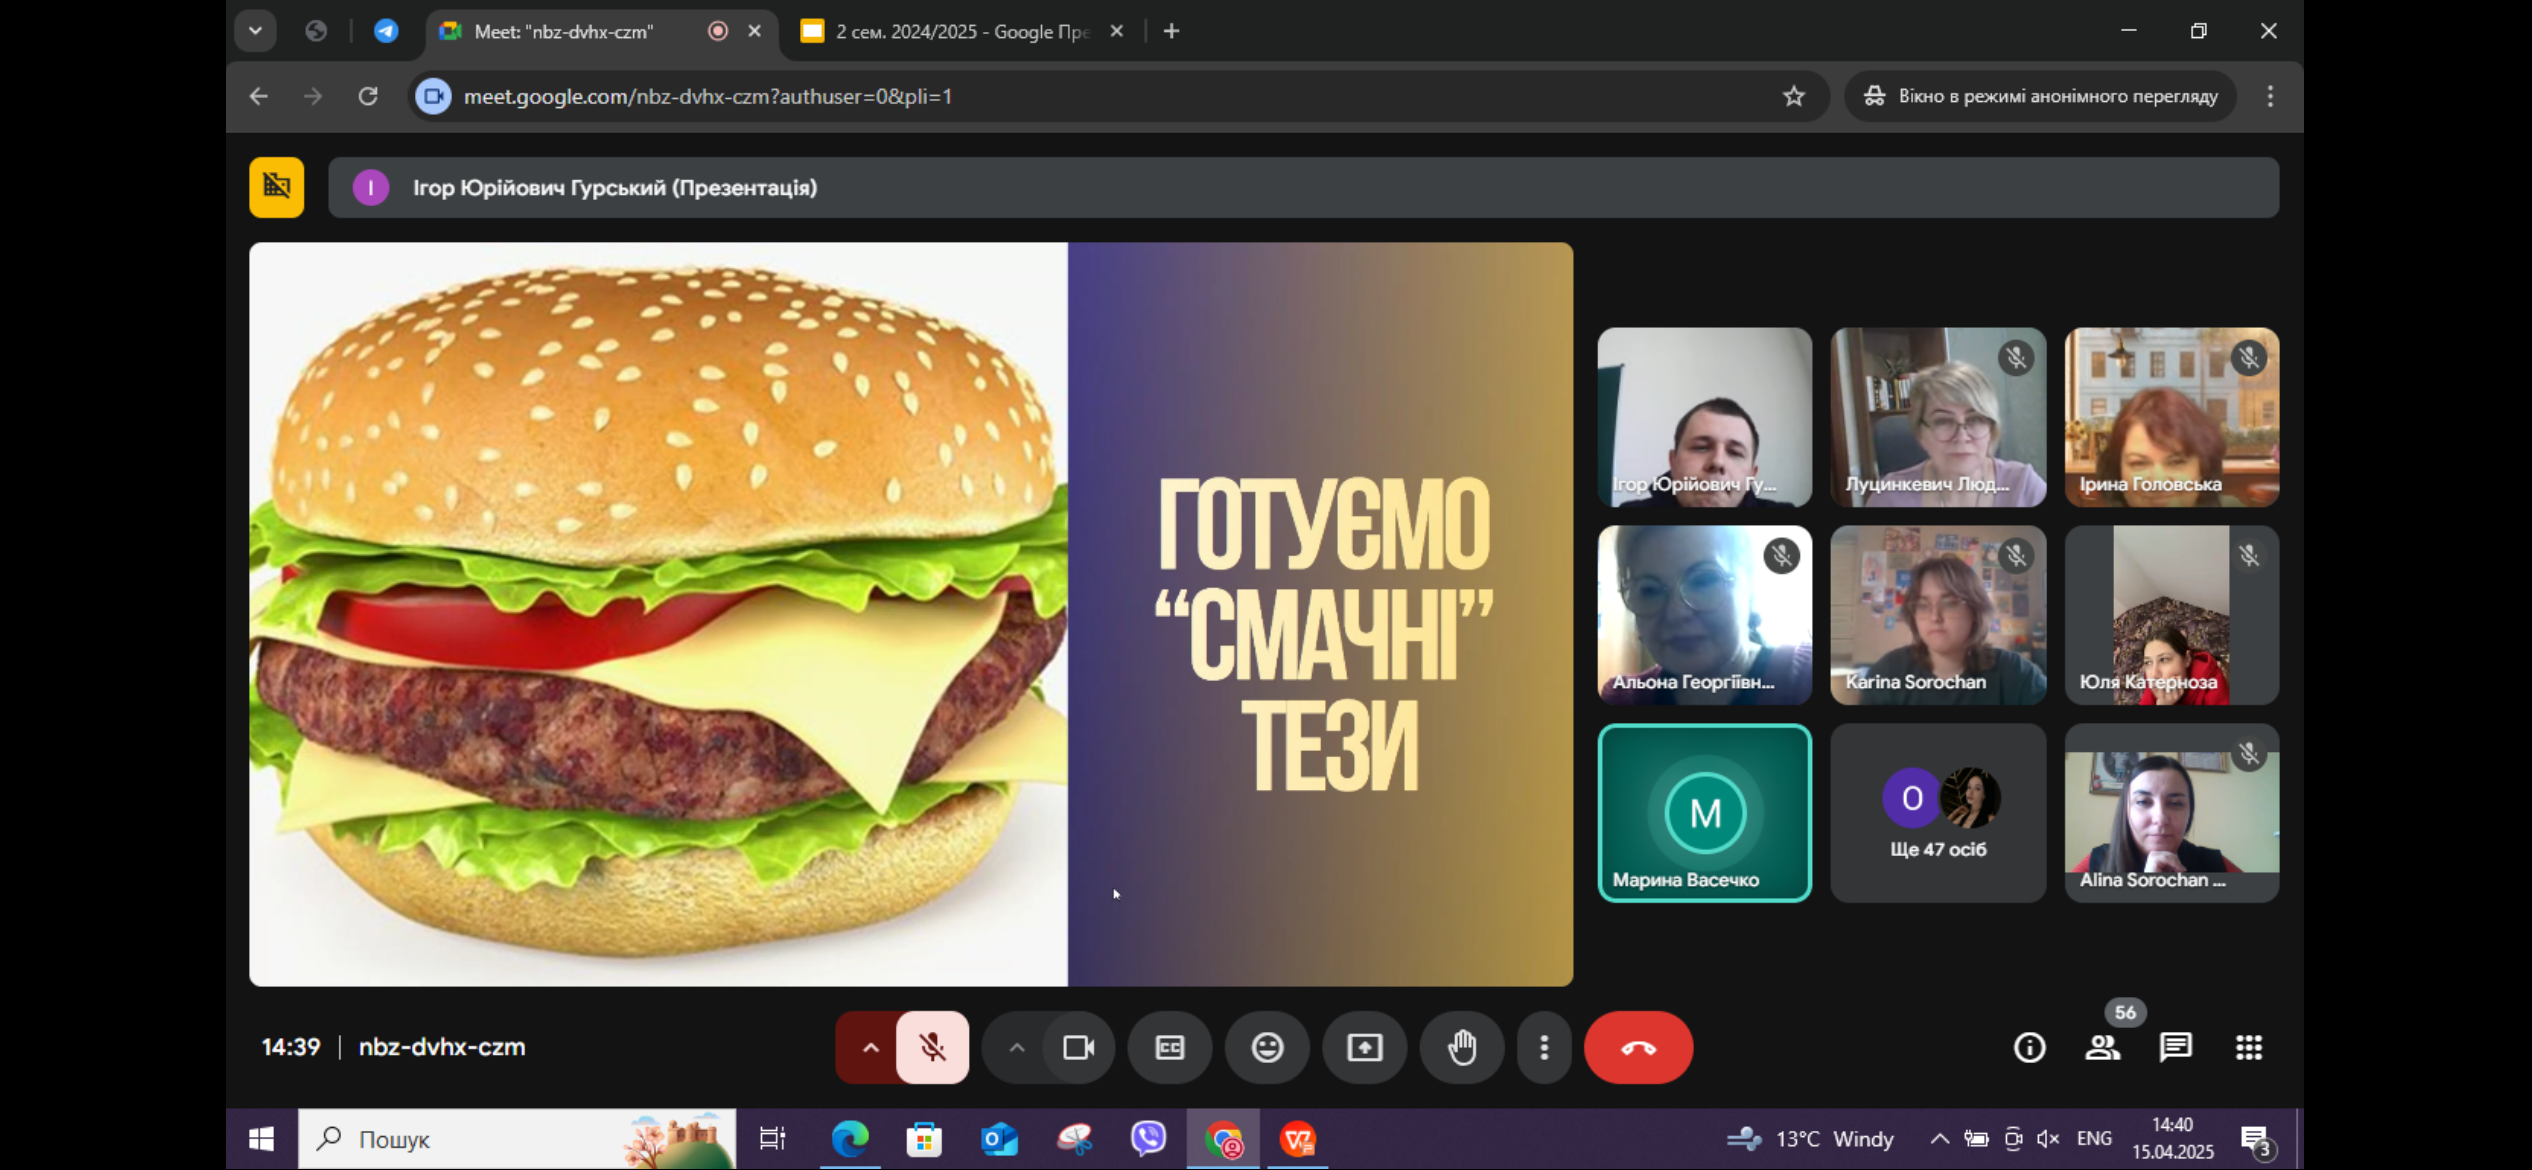Open the emoji reactions button
This screenshot has width=2532, height=1170.
[1267, 1047]
